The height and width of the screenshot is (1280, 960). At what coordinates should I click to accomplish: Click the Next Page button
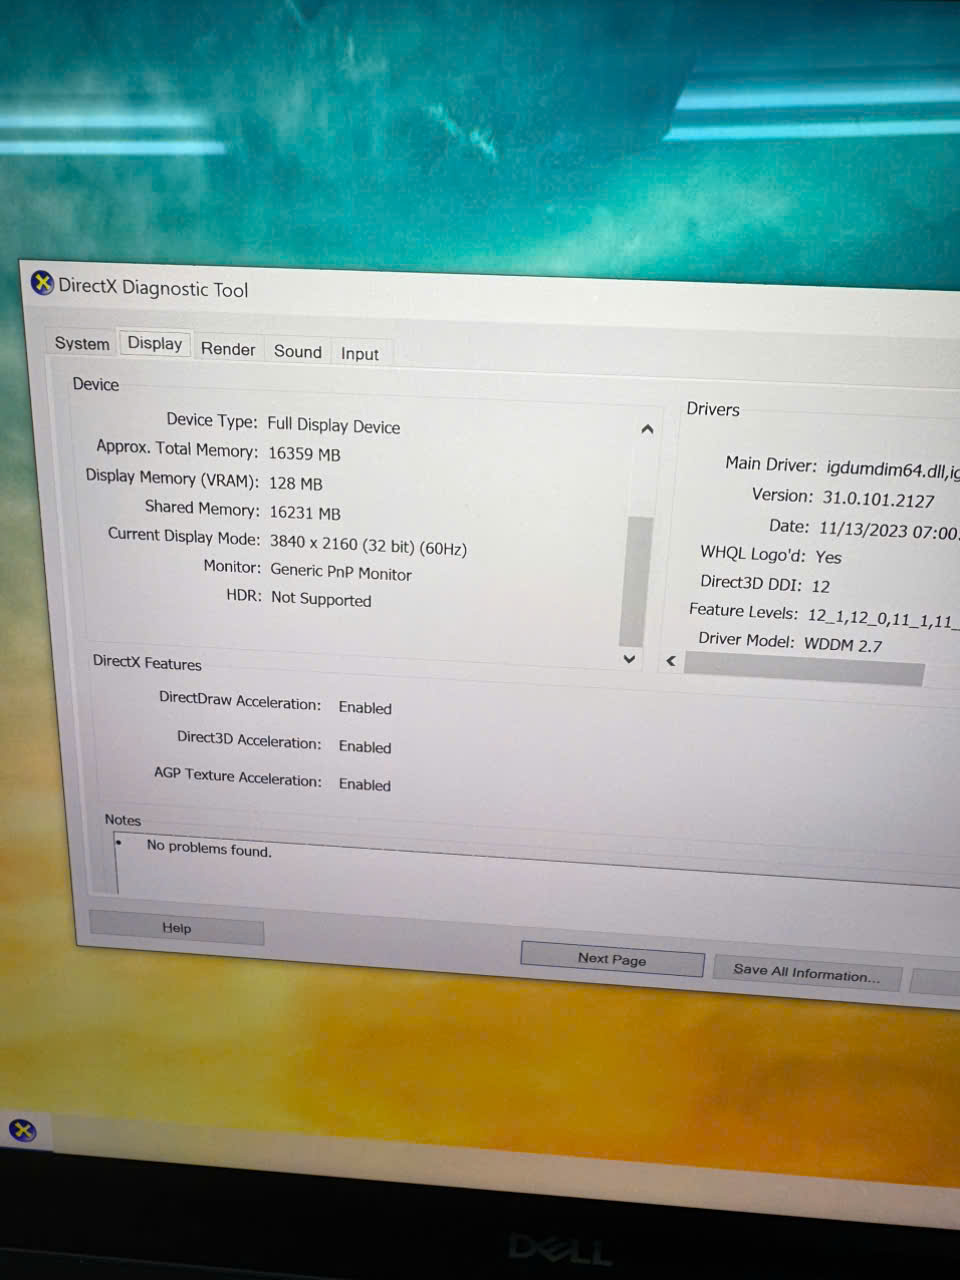point(612,959)
